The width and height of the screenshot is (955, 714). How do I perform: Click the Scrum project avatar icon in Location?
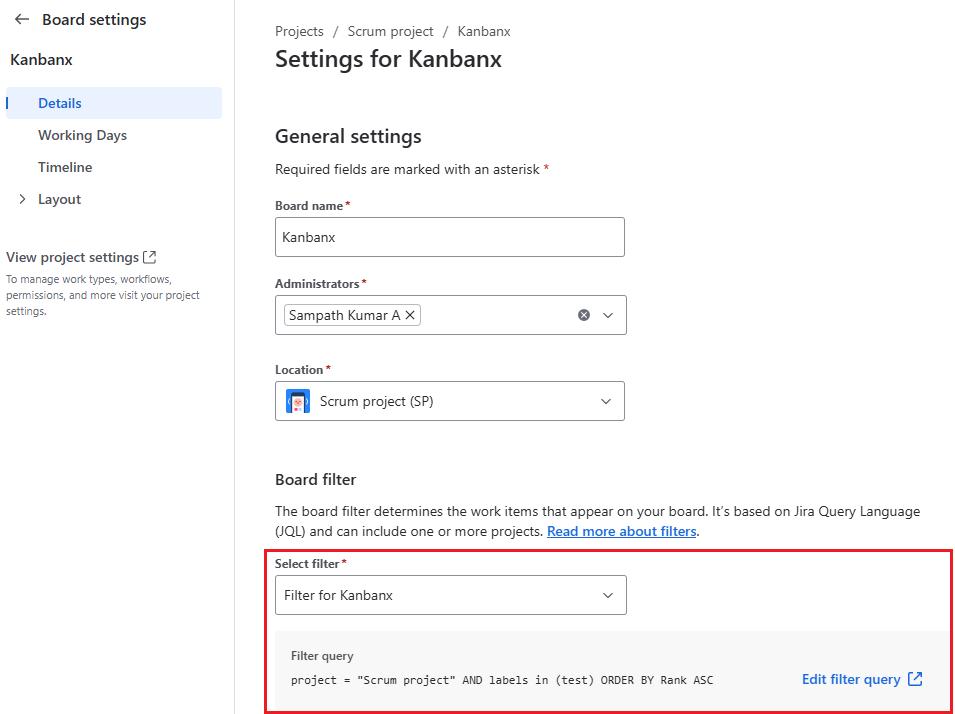[x=297, y=401]
